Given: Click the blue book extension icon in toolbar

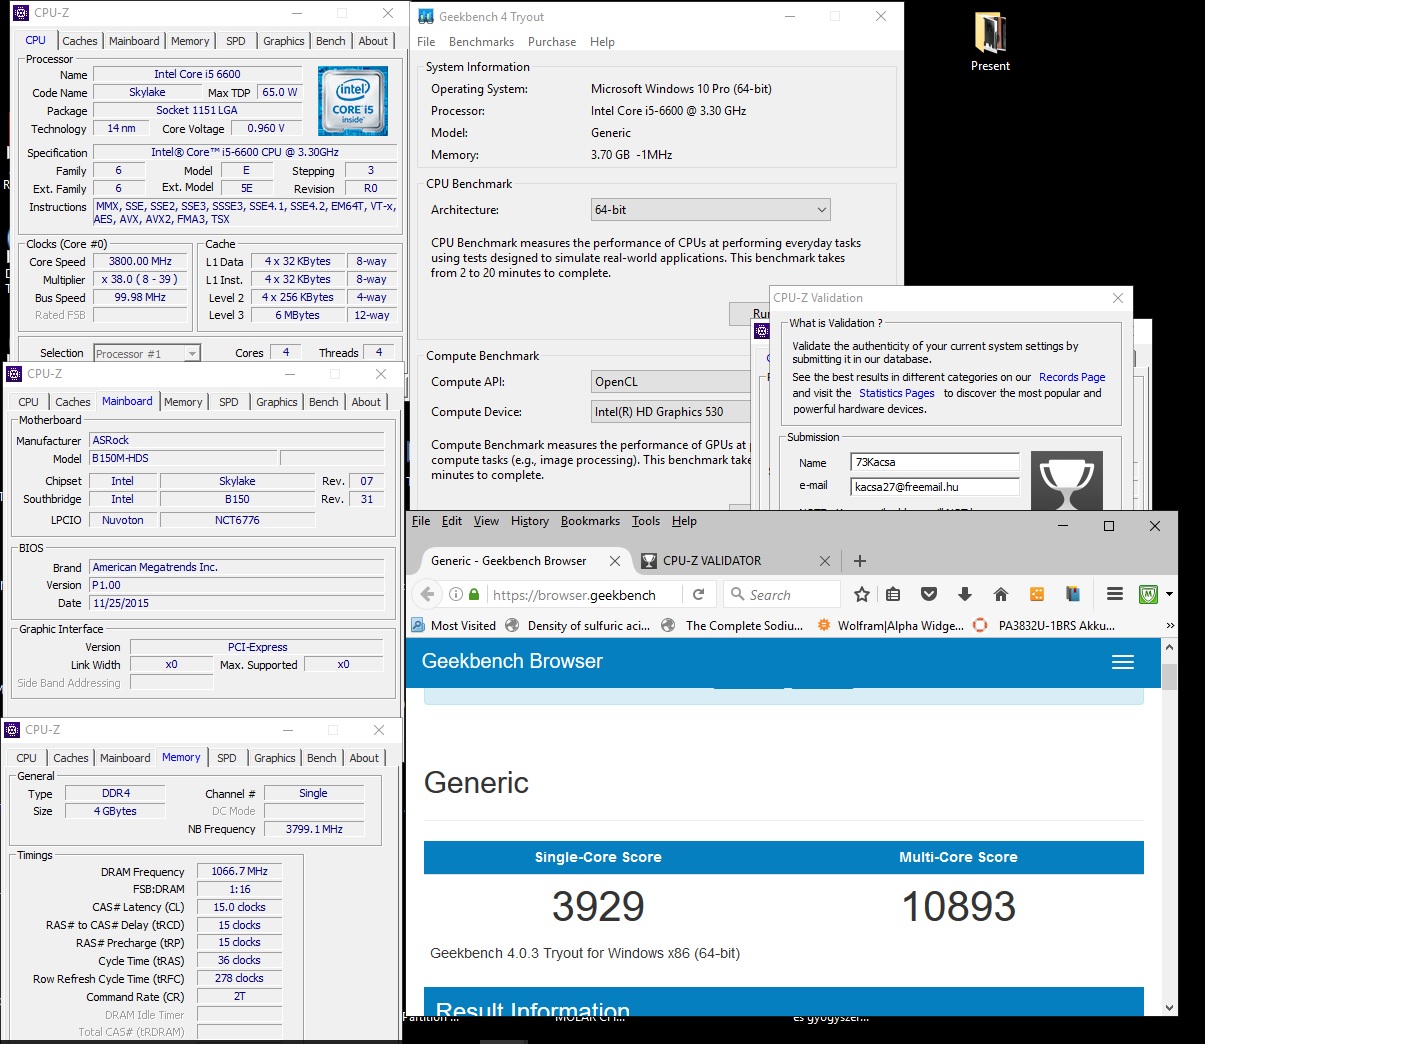Looking at the screenshot, I should pos(1073,594).
